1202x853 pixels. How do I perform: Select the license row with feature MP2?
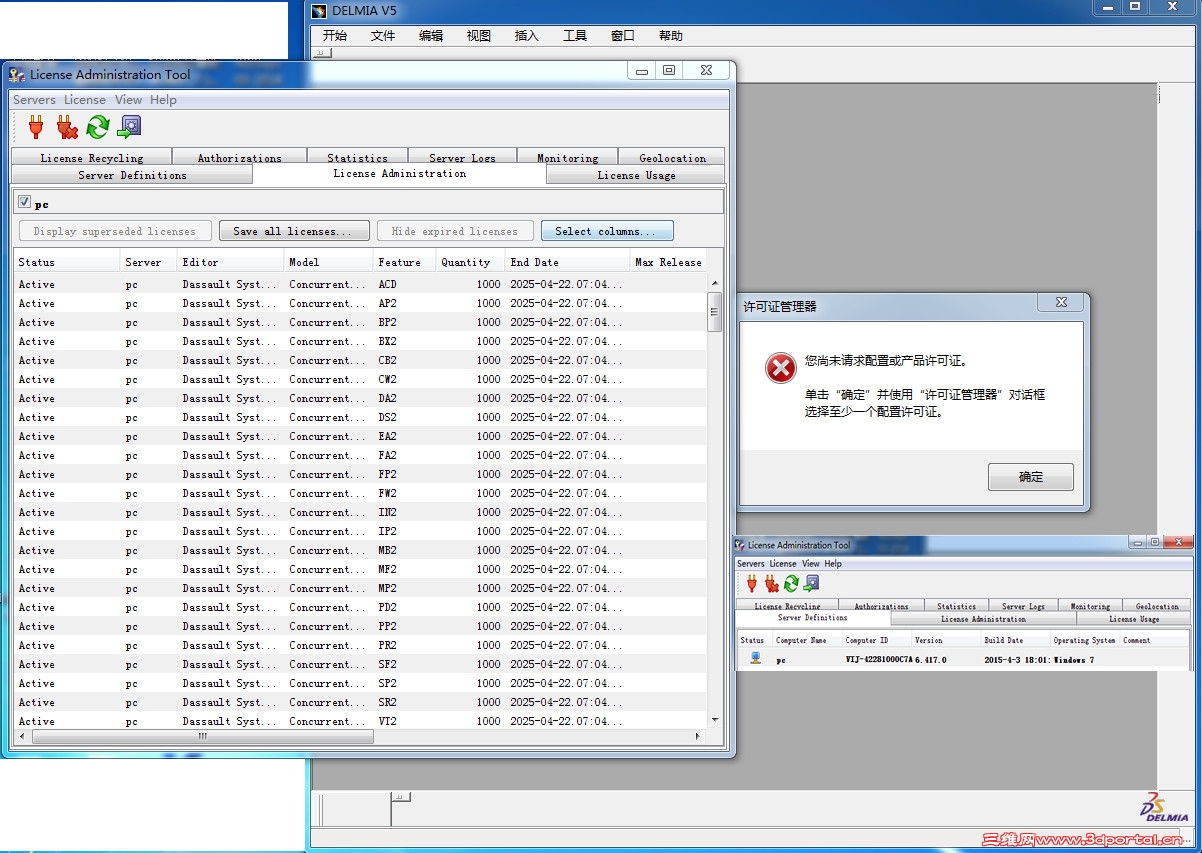pos(360,588)
